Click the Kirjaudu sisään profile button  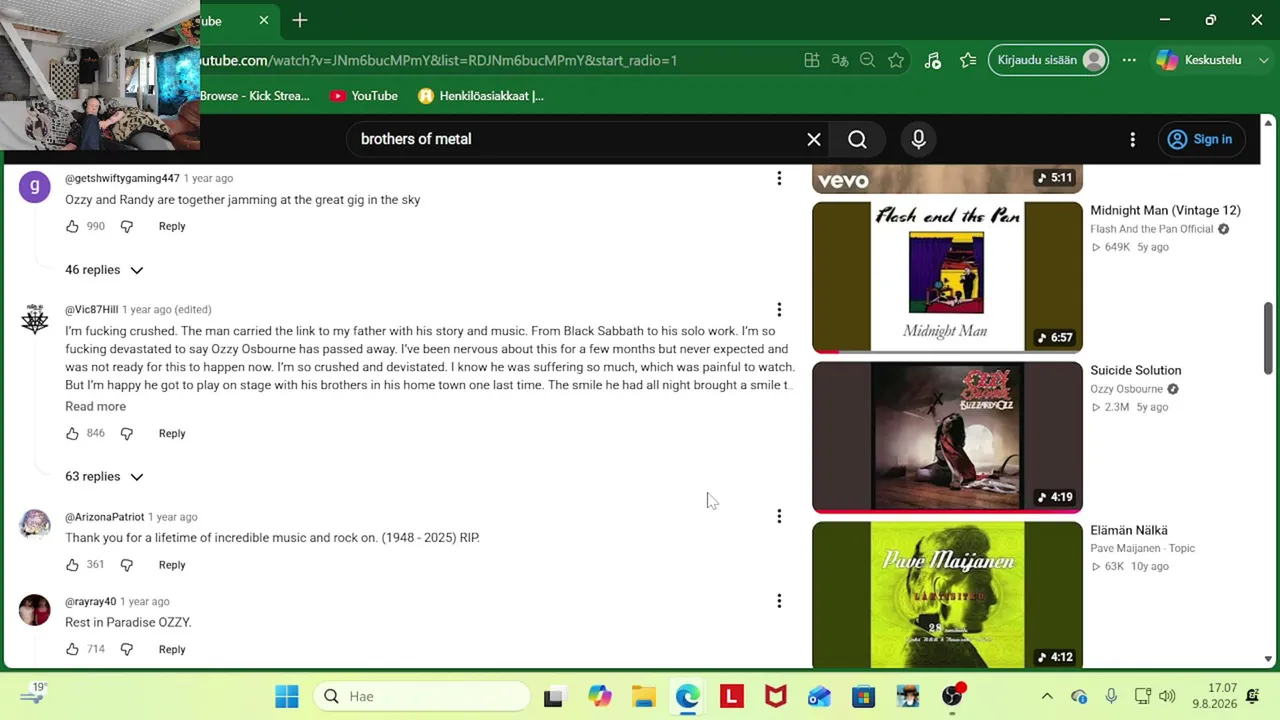1048,60
